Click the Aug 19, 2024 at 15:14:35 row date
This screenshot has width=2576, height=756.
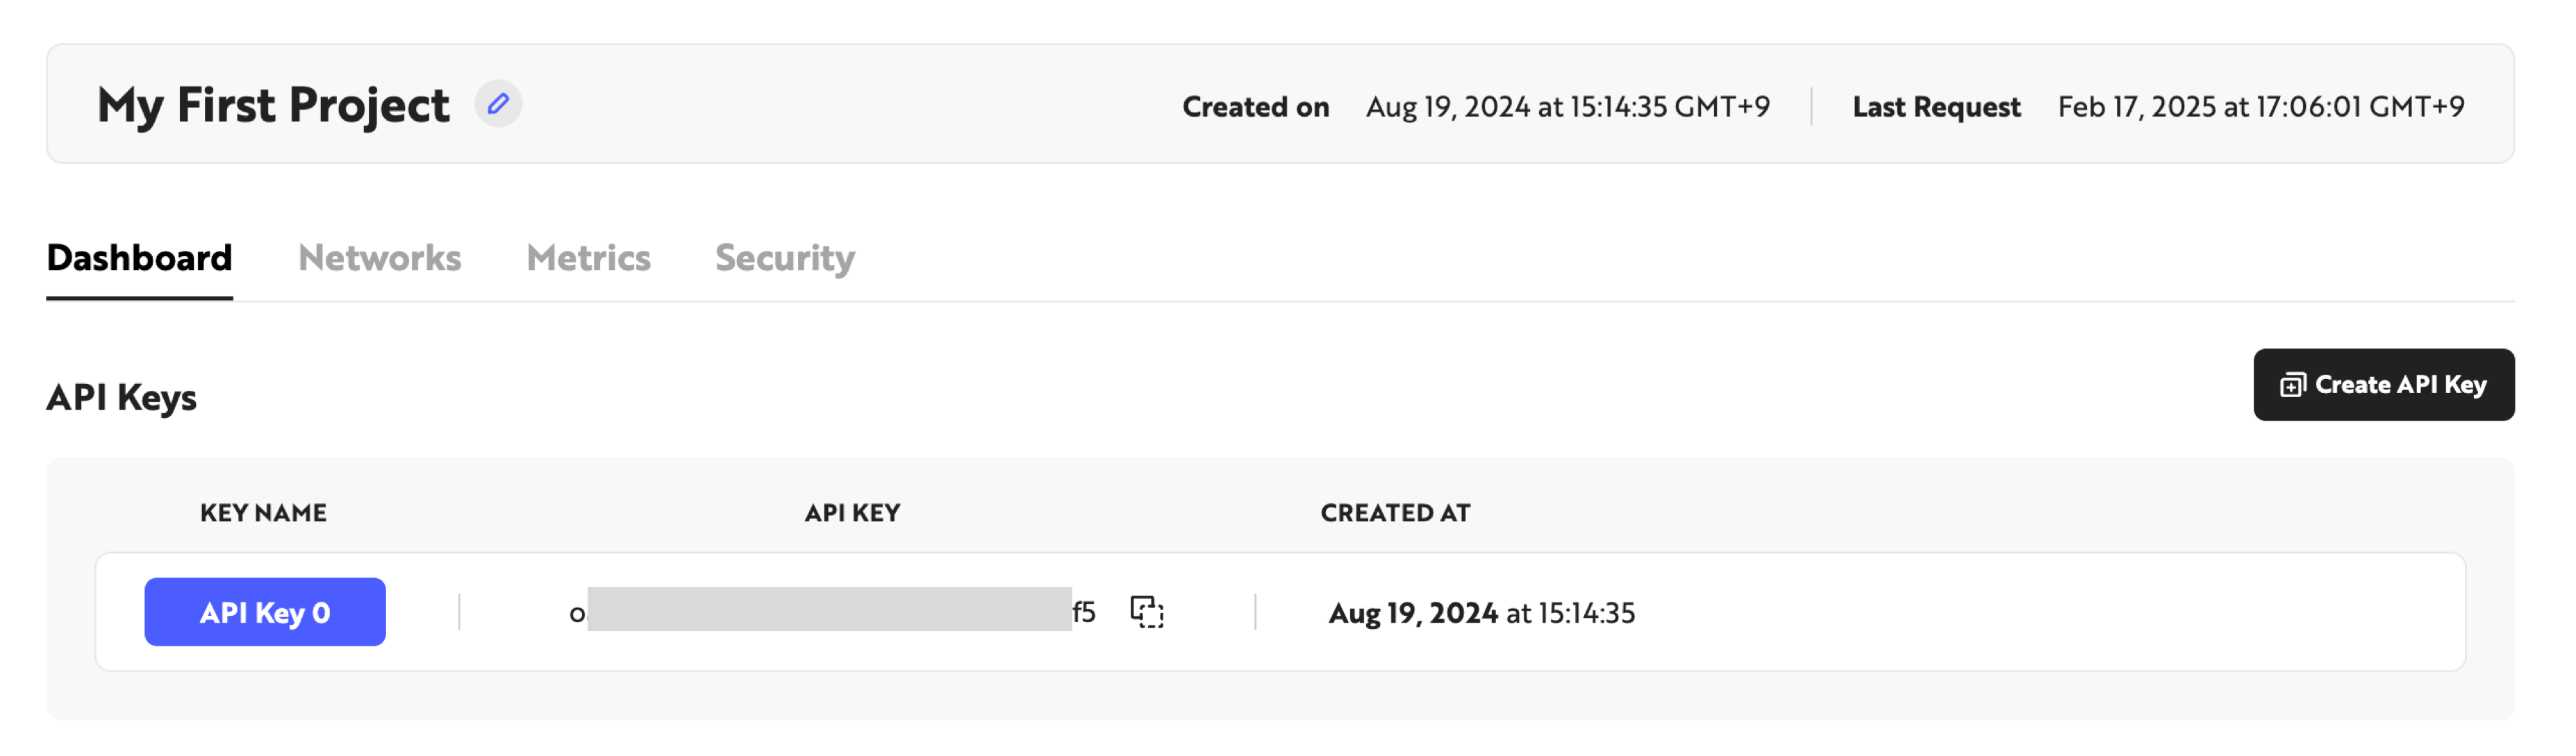[1481, 613]
